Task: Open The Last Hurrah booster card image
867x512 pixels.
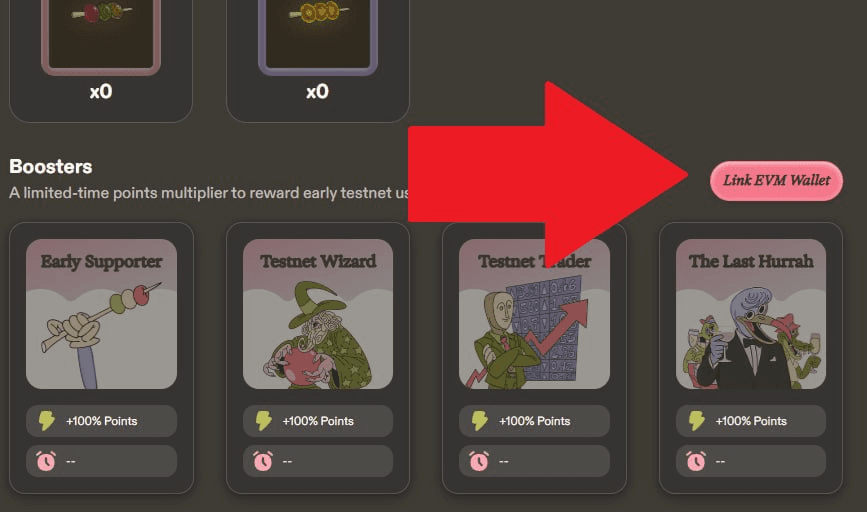Action: tap(751, 314)
